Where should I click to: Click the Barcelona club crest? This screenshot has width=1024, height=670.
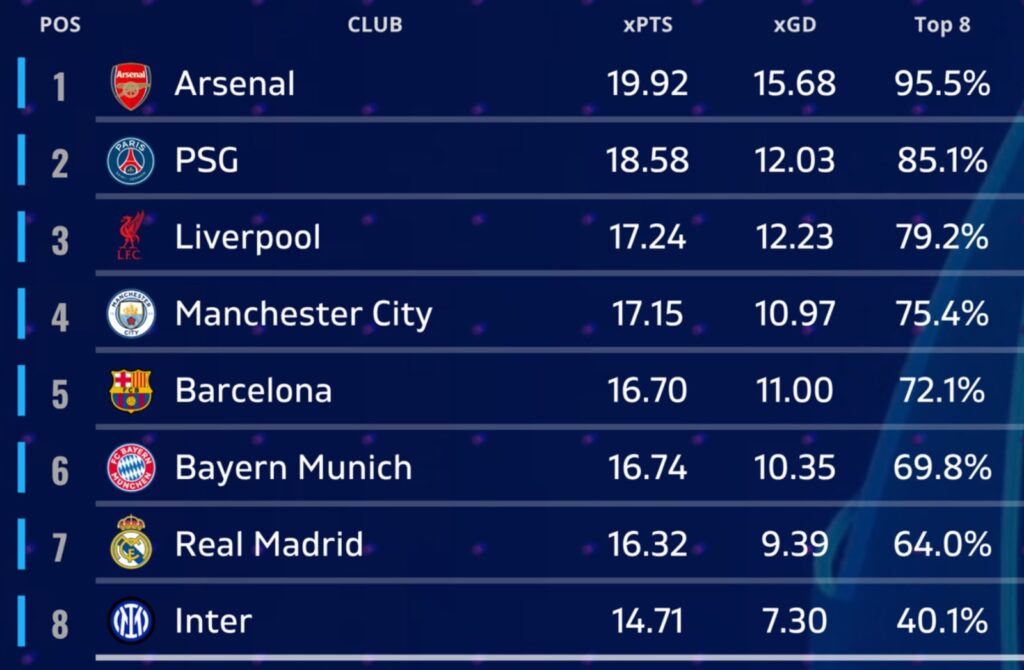(131, 391)
